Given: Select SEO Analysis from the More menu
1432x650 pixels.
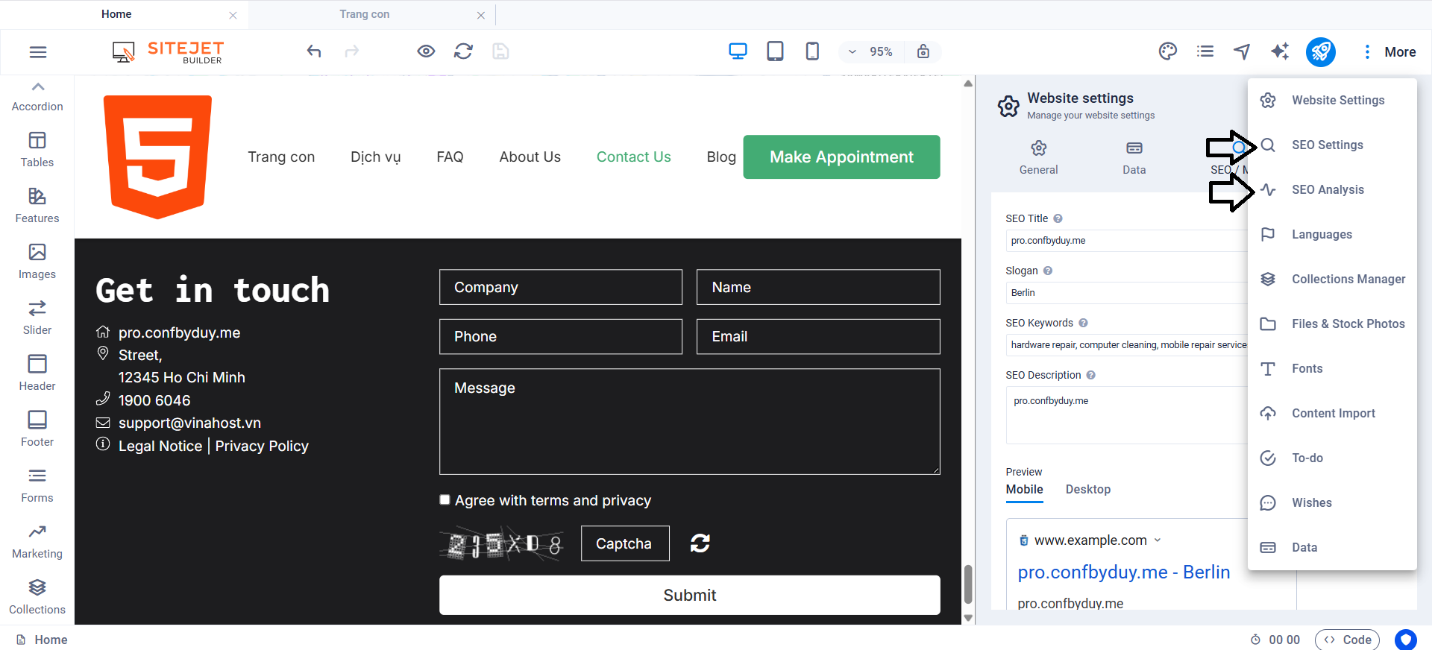Looking at the screenshot, I should tap(1327, 190).
